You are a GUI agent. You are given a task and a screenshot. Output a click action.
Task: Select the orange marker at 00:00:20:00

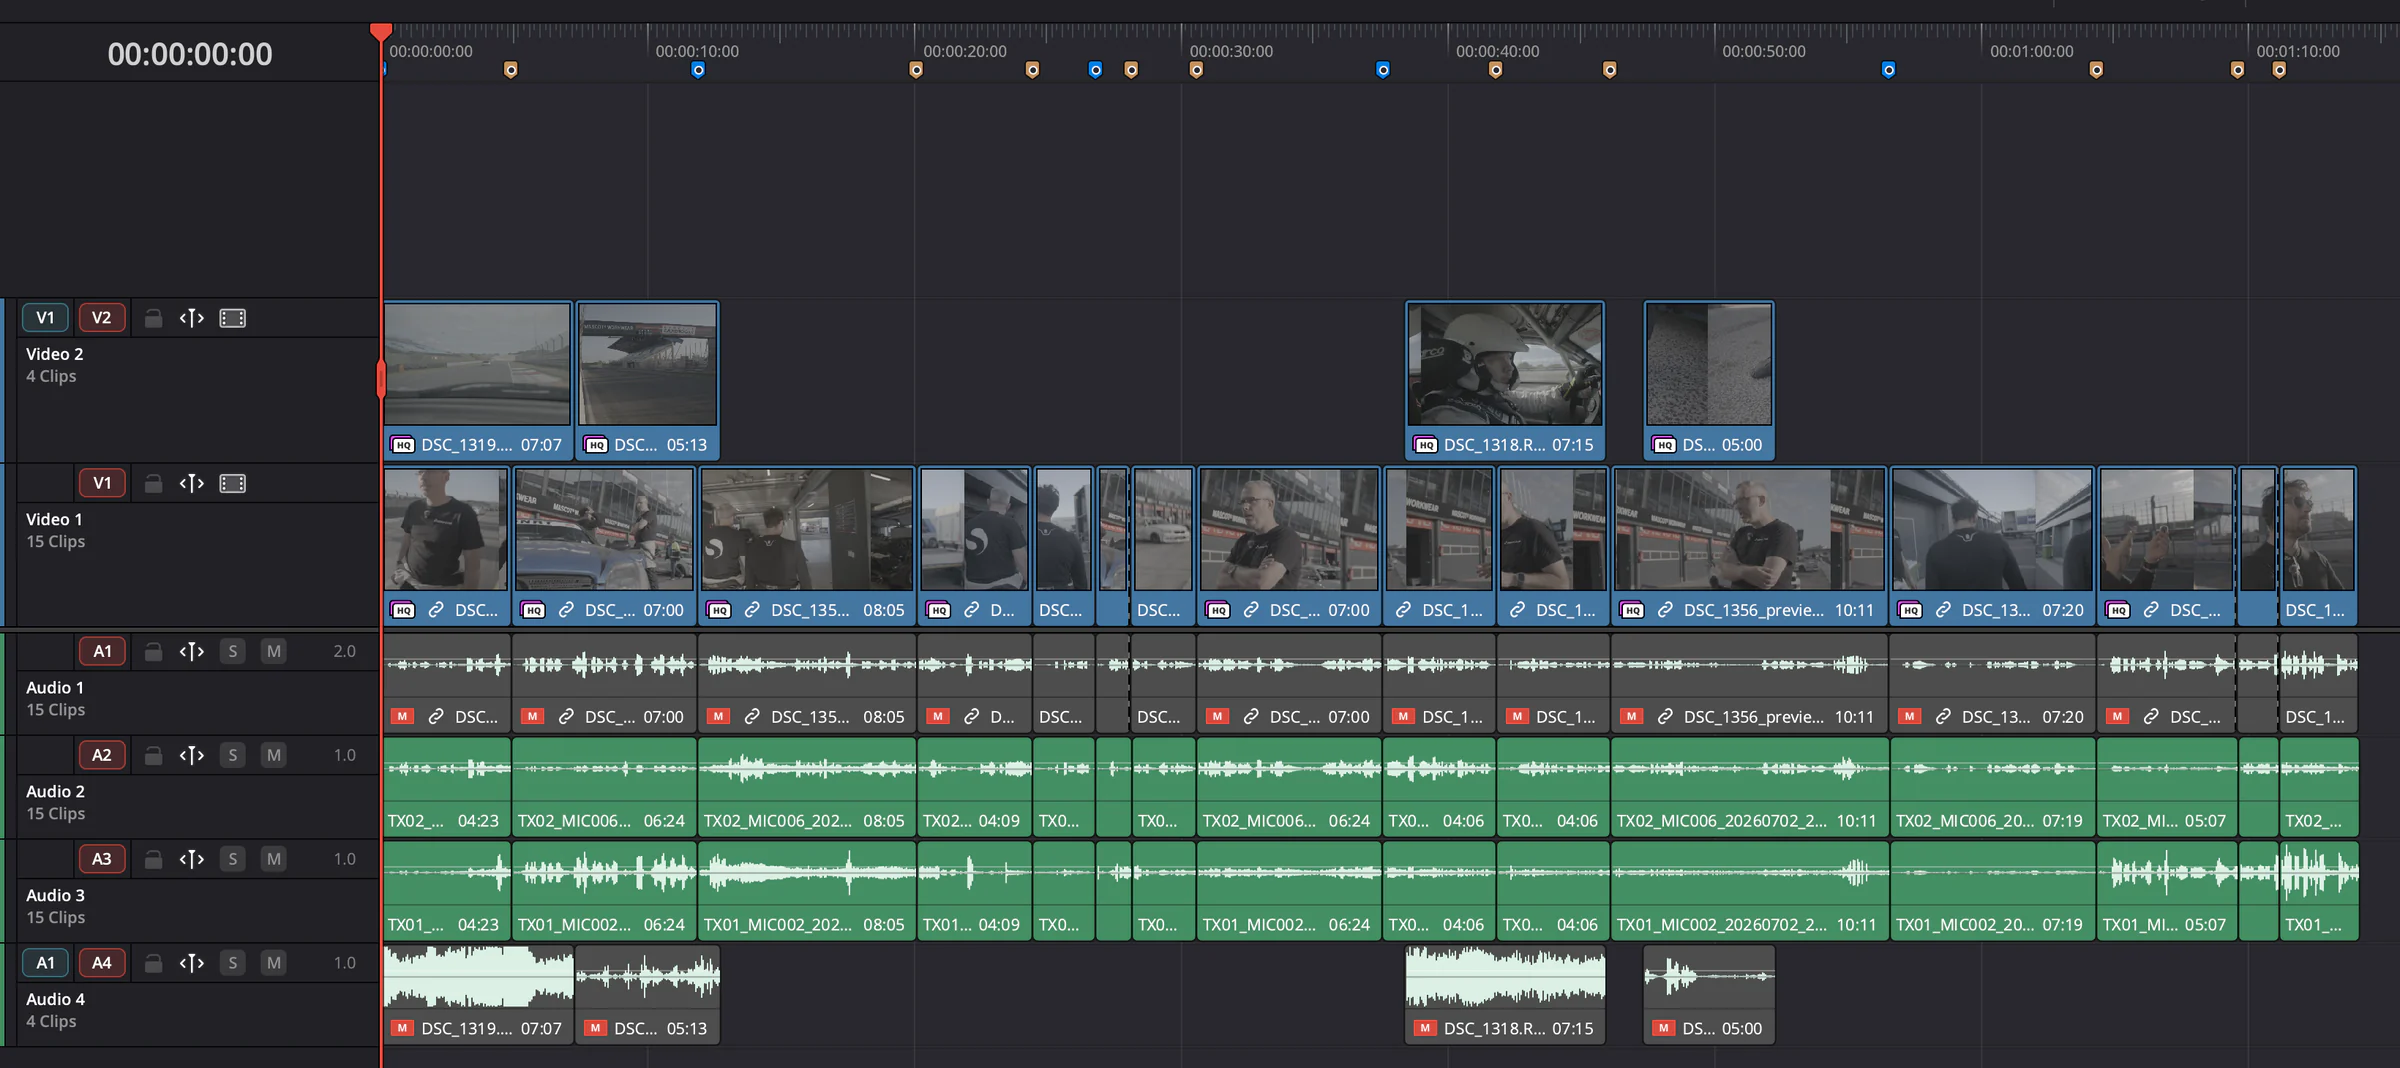(x=916, y=70)
